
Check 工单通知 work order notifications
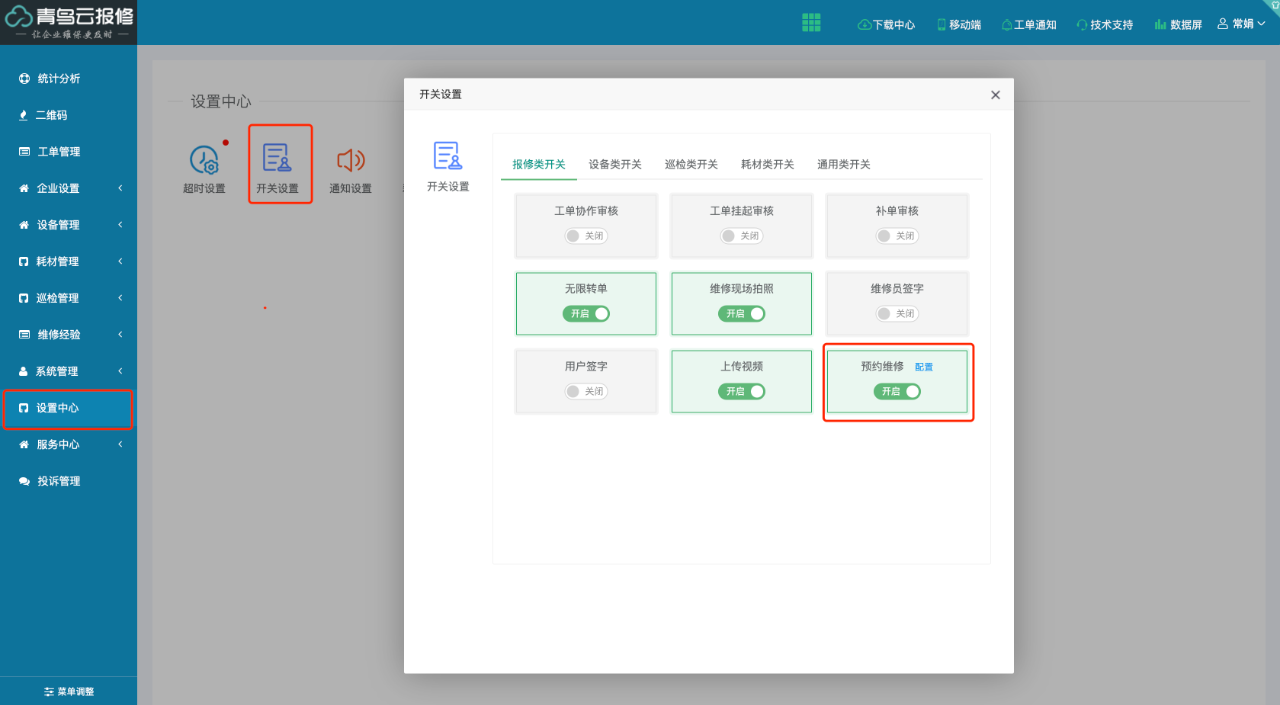pyautogui.click(x=1028, y=24)
